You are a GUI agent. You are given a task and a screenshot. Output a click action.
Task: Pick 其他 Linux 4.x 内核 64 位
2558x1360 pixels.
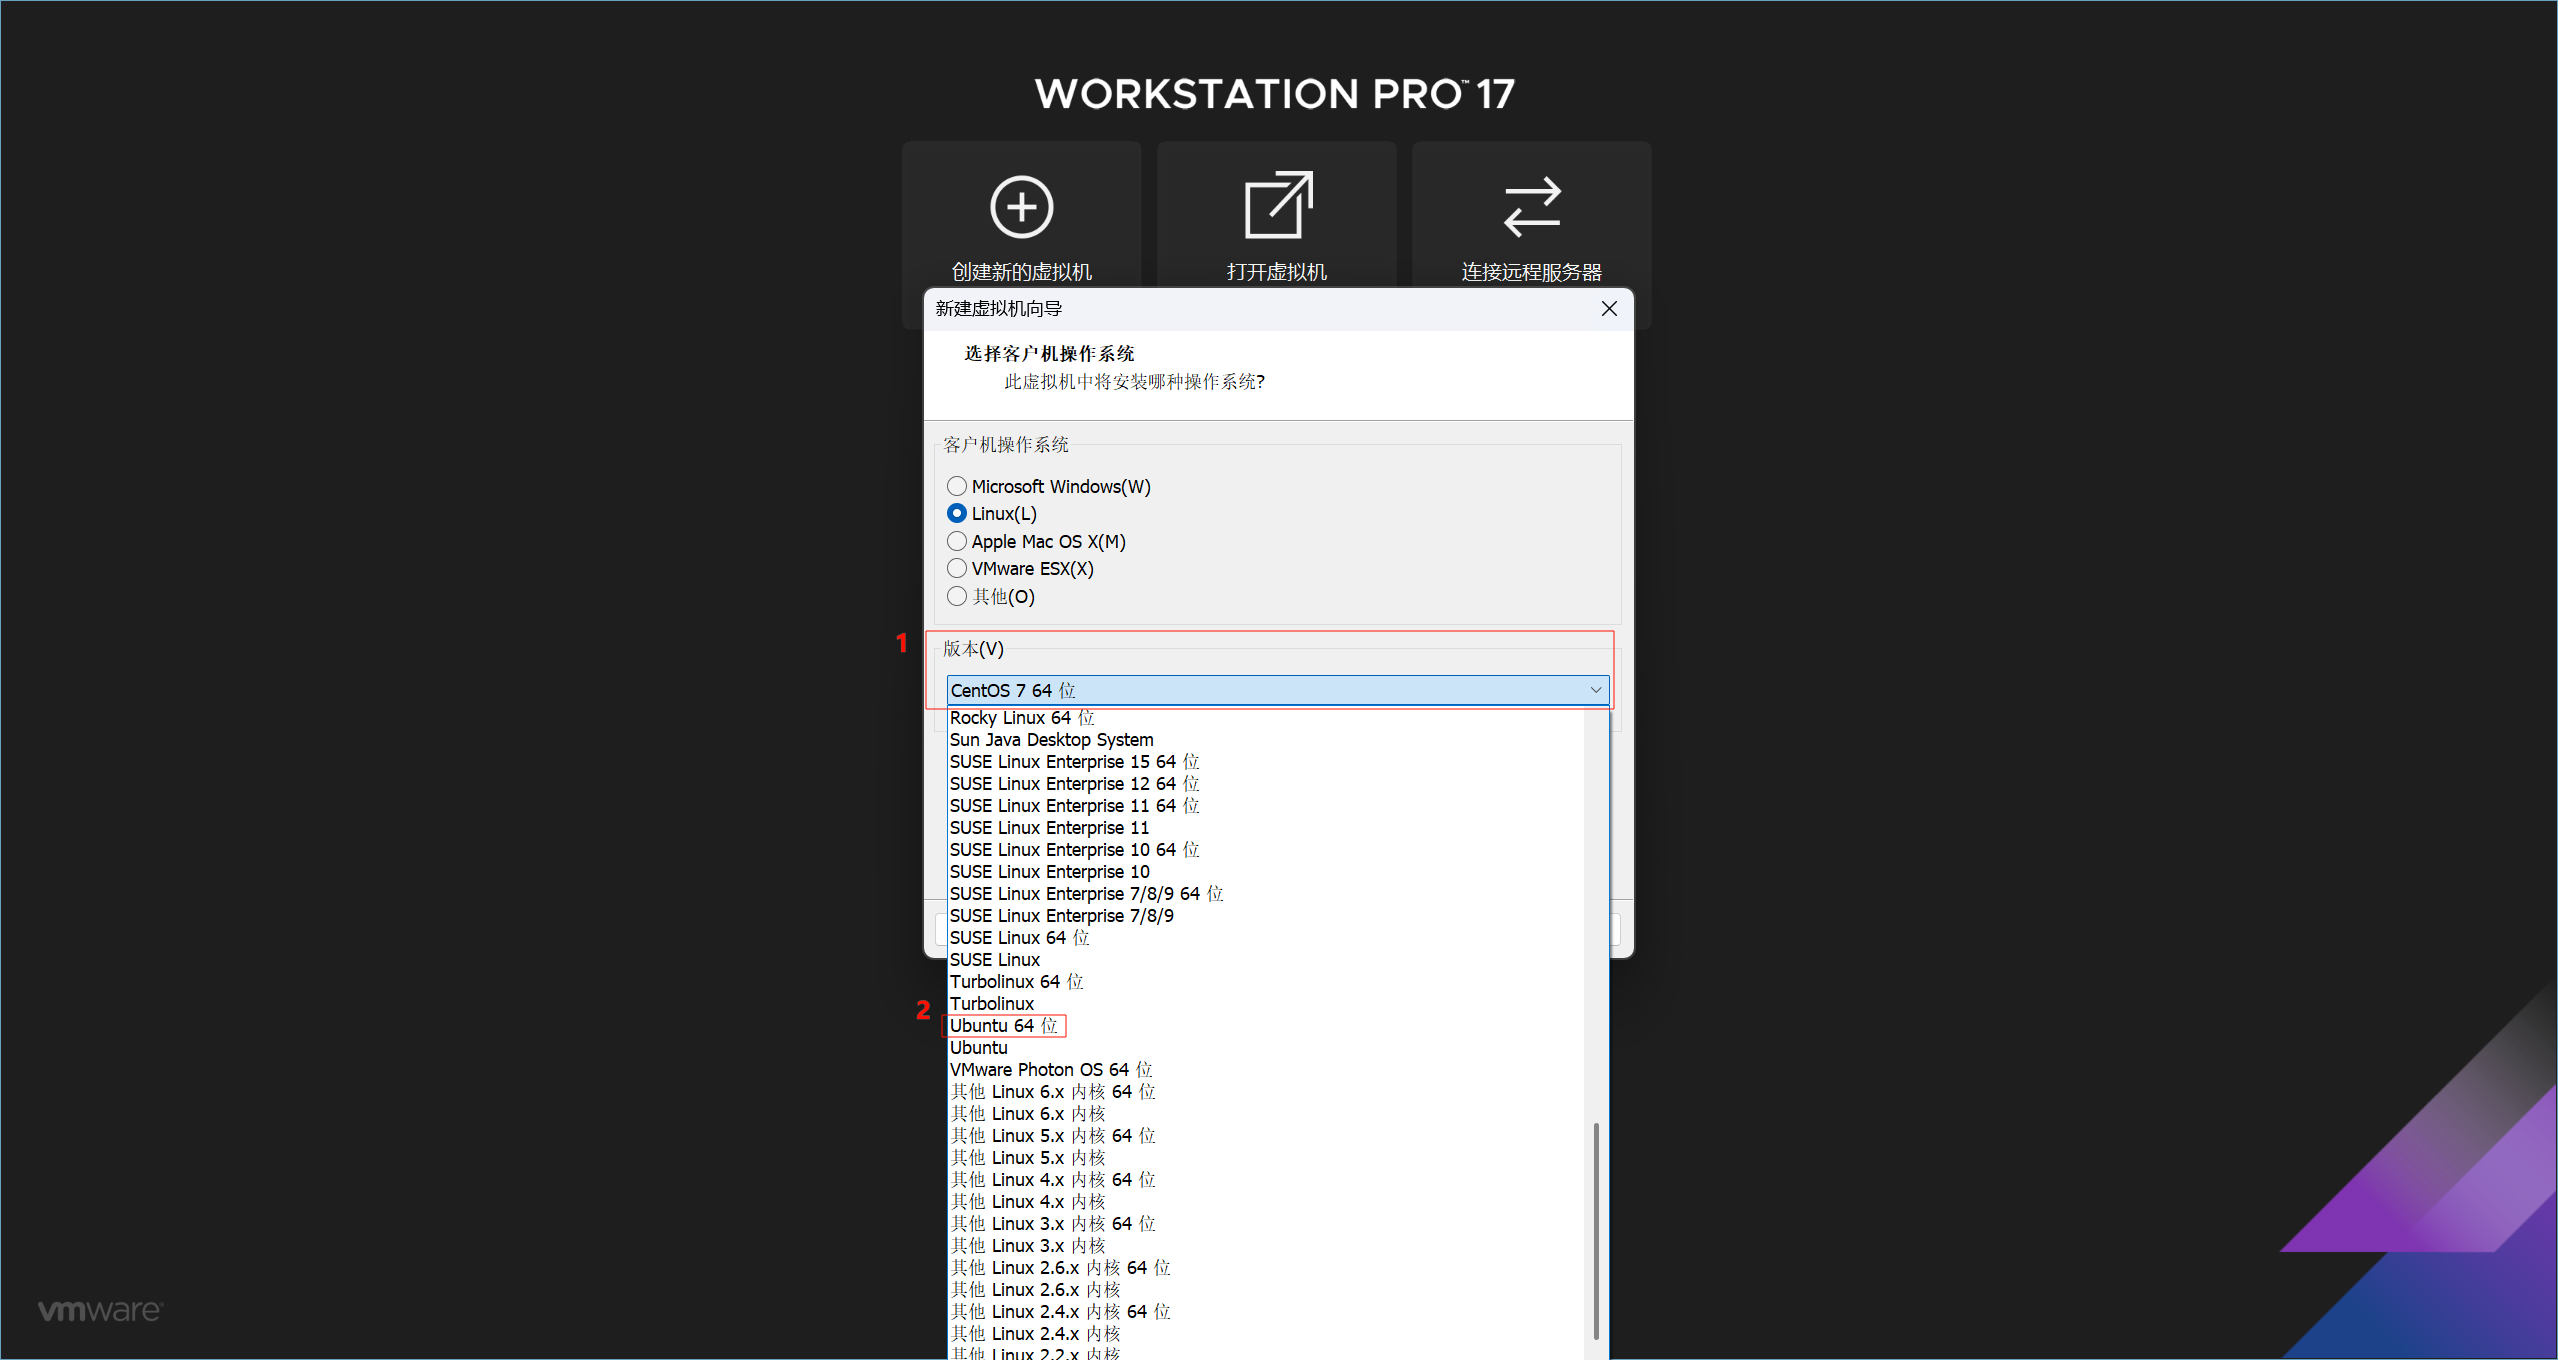pos(1265,1180)
